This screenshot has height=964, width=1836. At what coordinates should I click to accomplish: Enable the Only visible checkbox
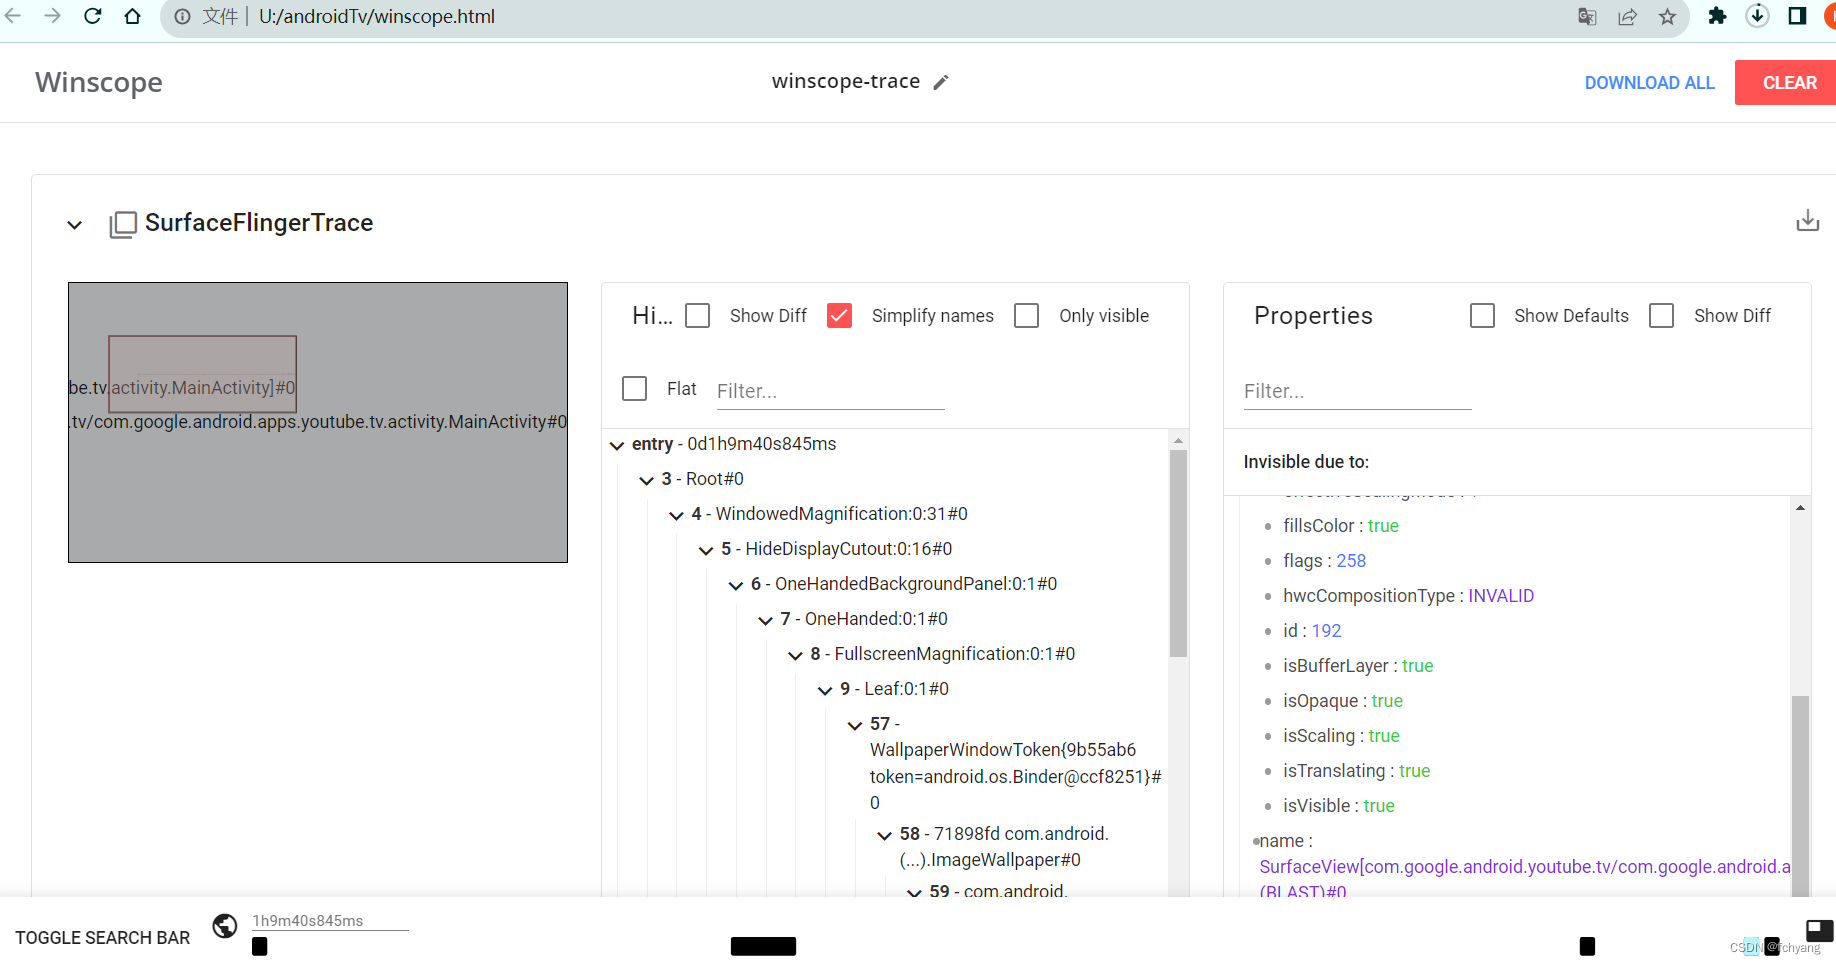[x=1026, y=315]
